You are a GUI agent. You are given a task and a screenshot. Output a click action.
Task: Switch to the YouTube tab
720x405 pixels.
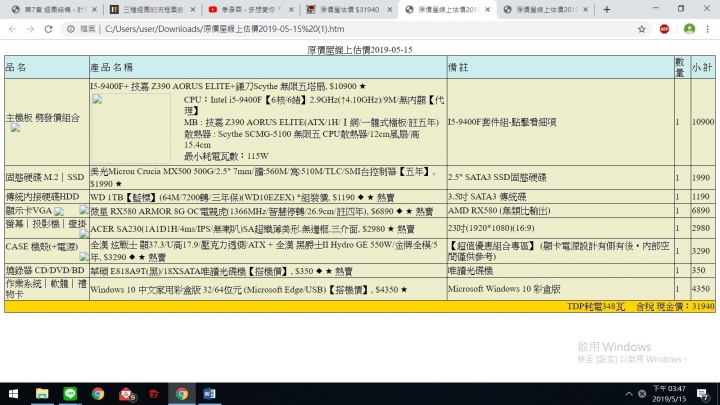pyautogui.click(x=250, y=10)
